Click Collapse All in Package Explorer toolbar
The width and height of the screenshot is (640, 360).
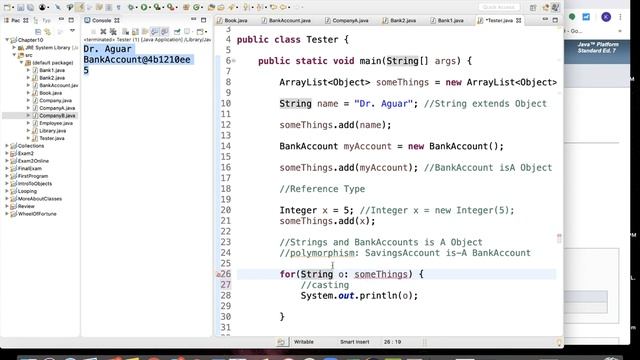(x=38, y=31)
